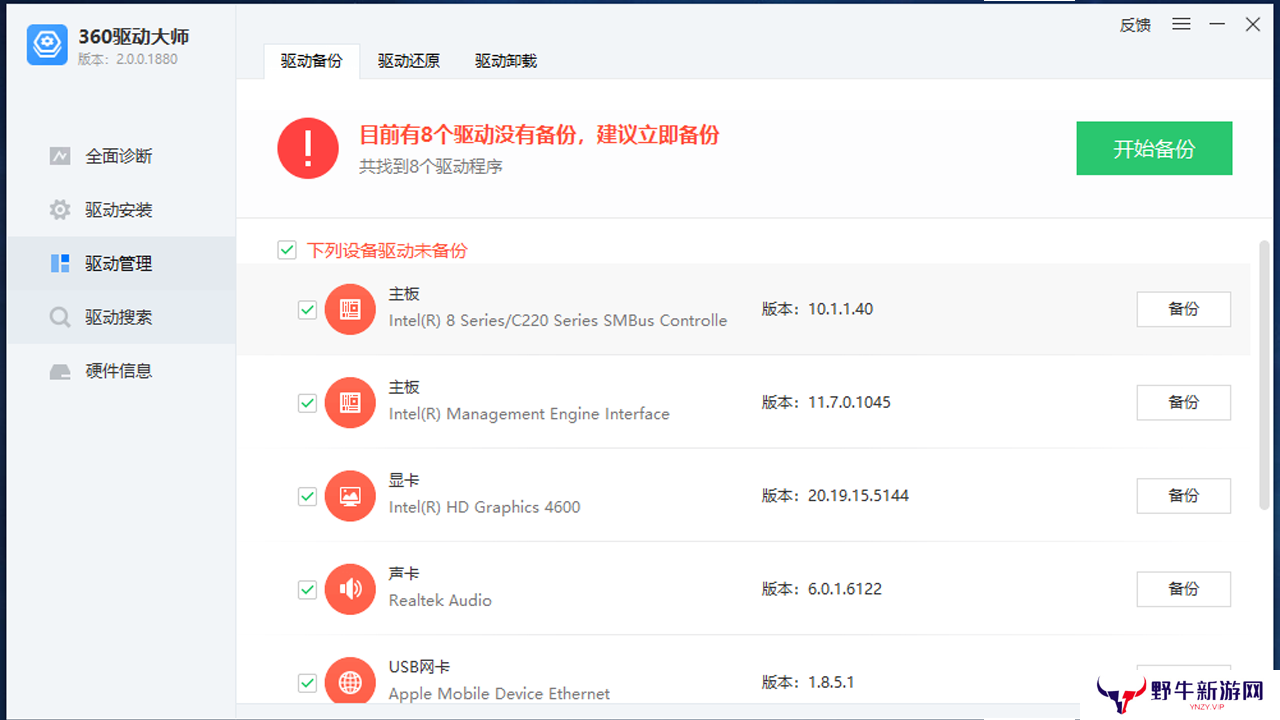Switch to the 驱动卸载 tab
This screenshot has width=1280, height=720.
click(505, 61)
